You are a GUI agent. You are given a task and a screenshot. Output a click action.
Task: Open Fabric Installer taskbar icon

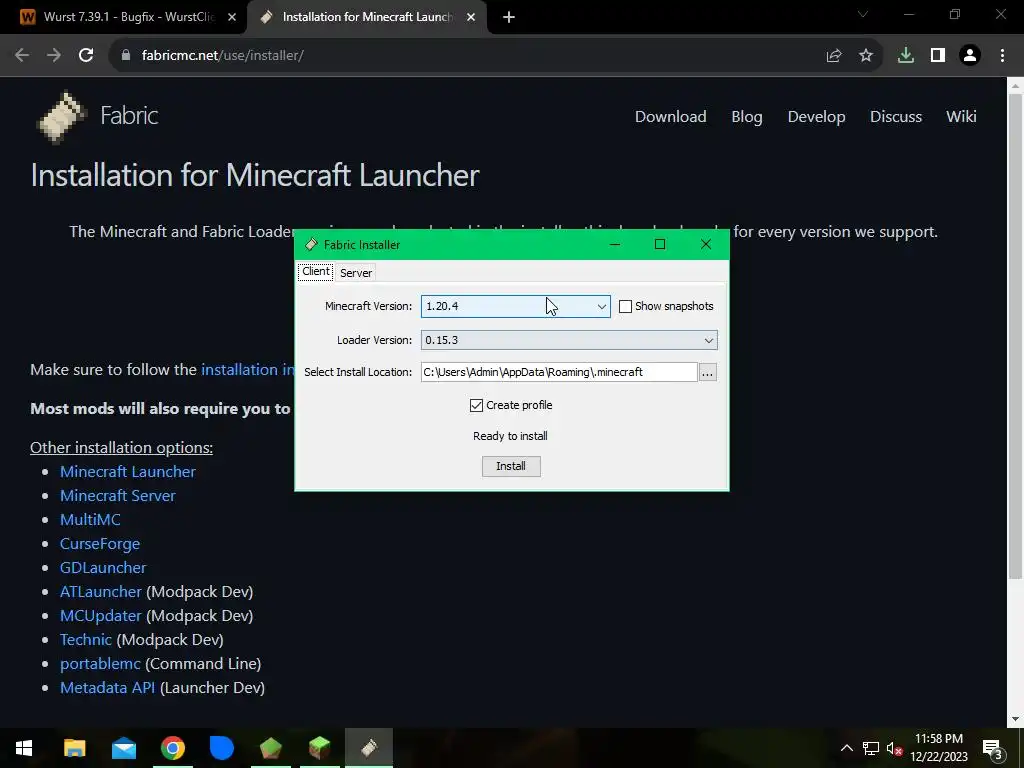[x=368, y=748]
